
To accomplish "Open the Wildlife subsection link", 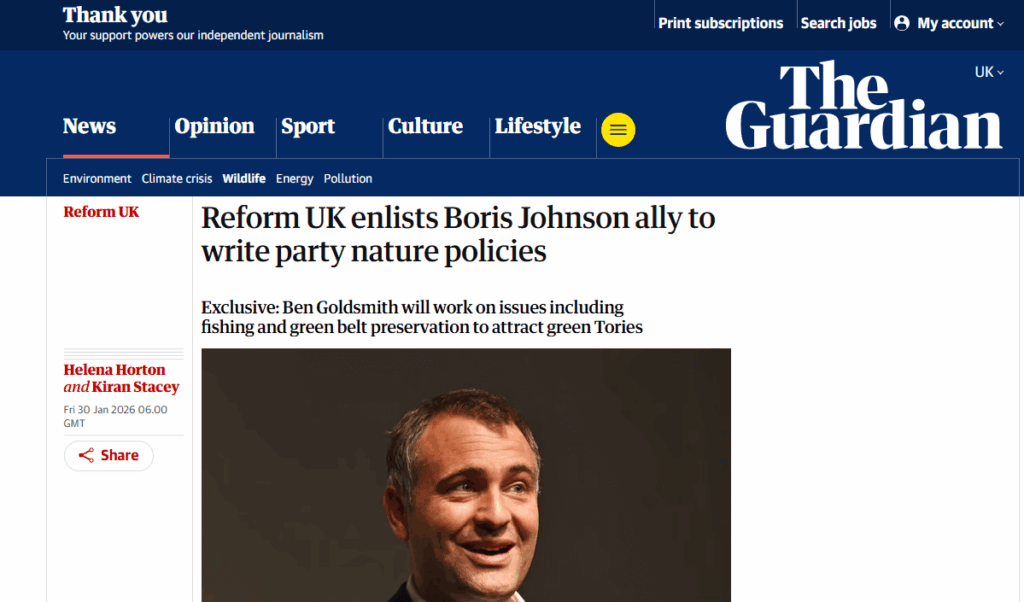I will point(244,179).
